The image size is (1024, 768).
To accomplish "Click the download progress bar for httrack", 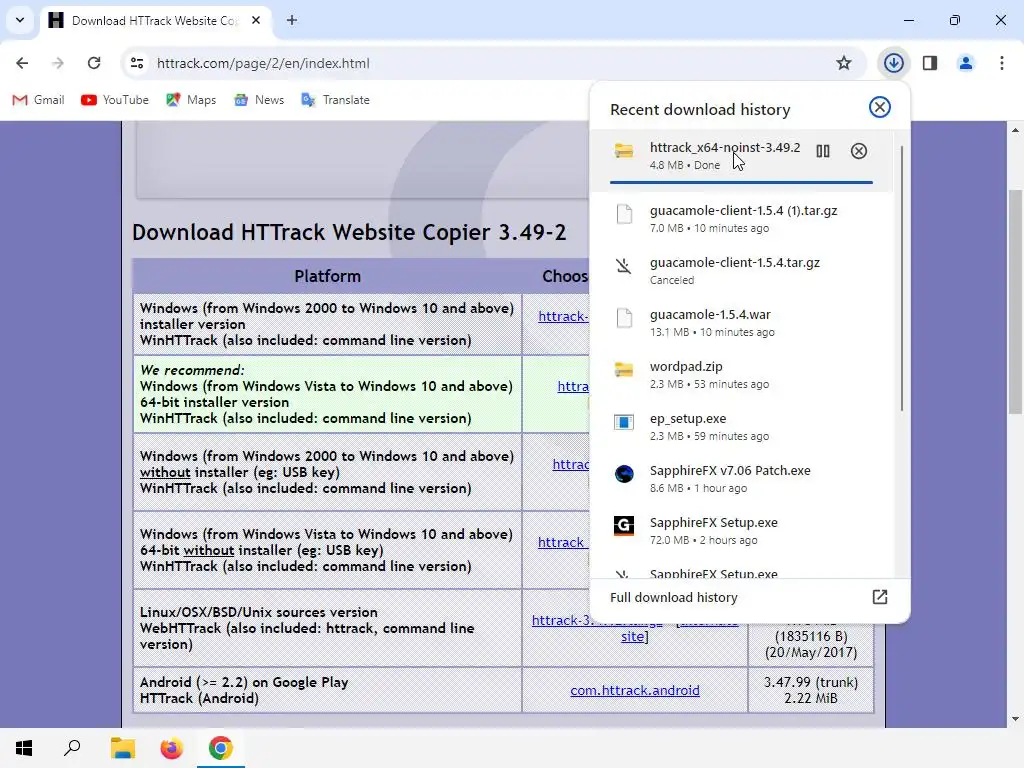I will [x=741, y=182].
